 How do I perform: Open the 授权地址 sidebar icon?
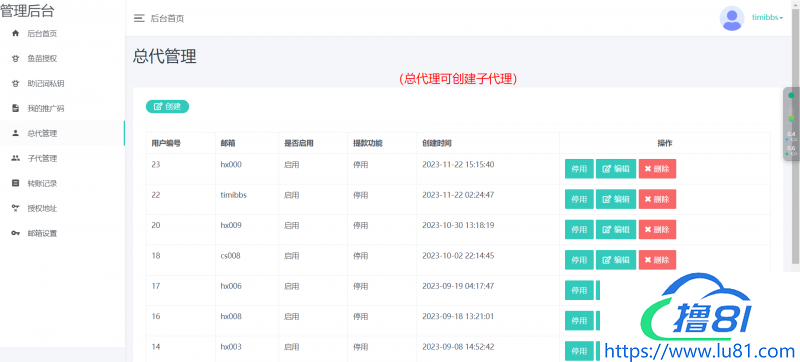pos(15,209)
